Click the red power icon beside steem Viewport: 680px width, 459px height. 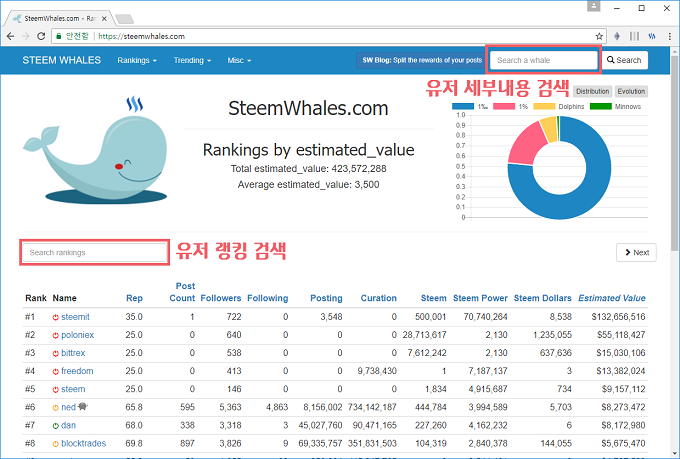tap(56, 390)
